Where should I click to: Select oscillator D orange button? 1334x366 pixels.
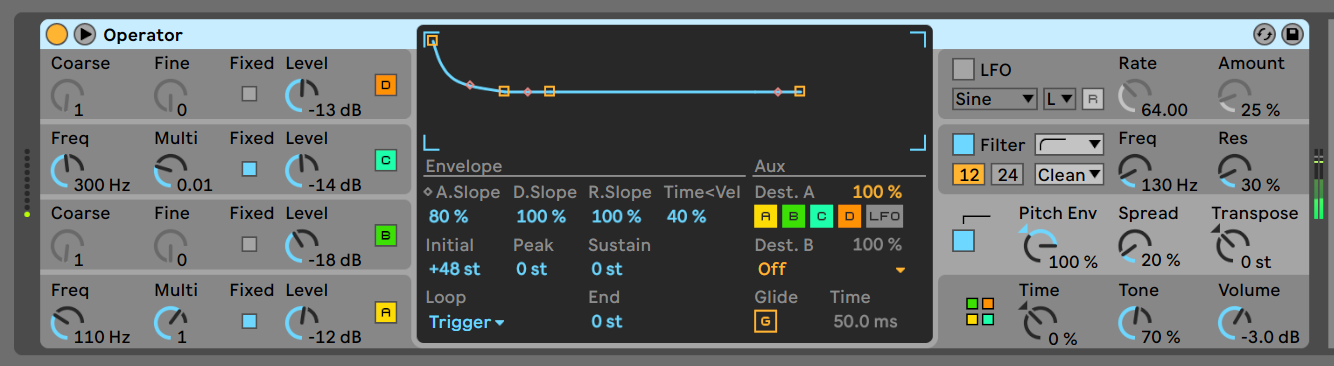(x=386, y=85)
